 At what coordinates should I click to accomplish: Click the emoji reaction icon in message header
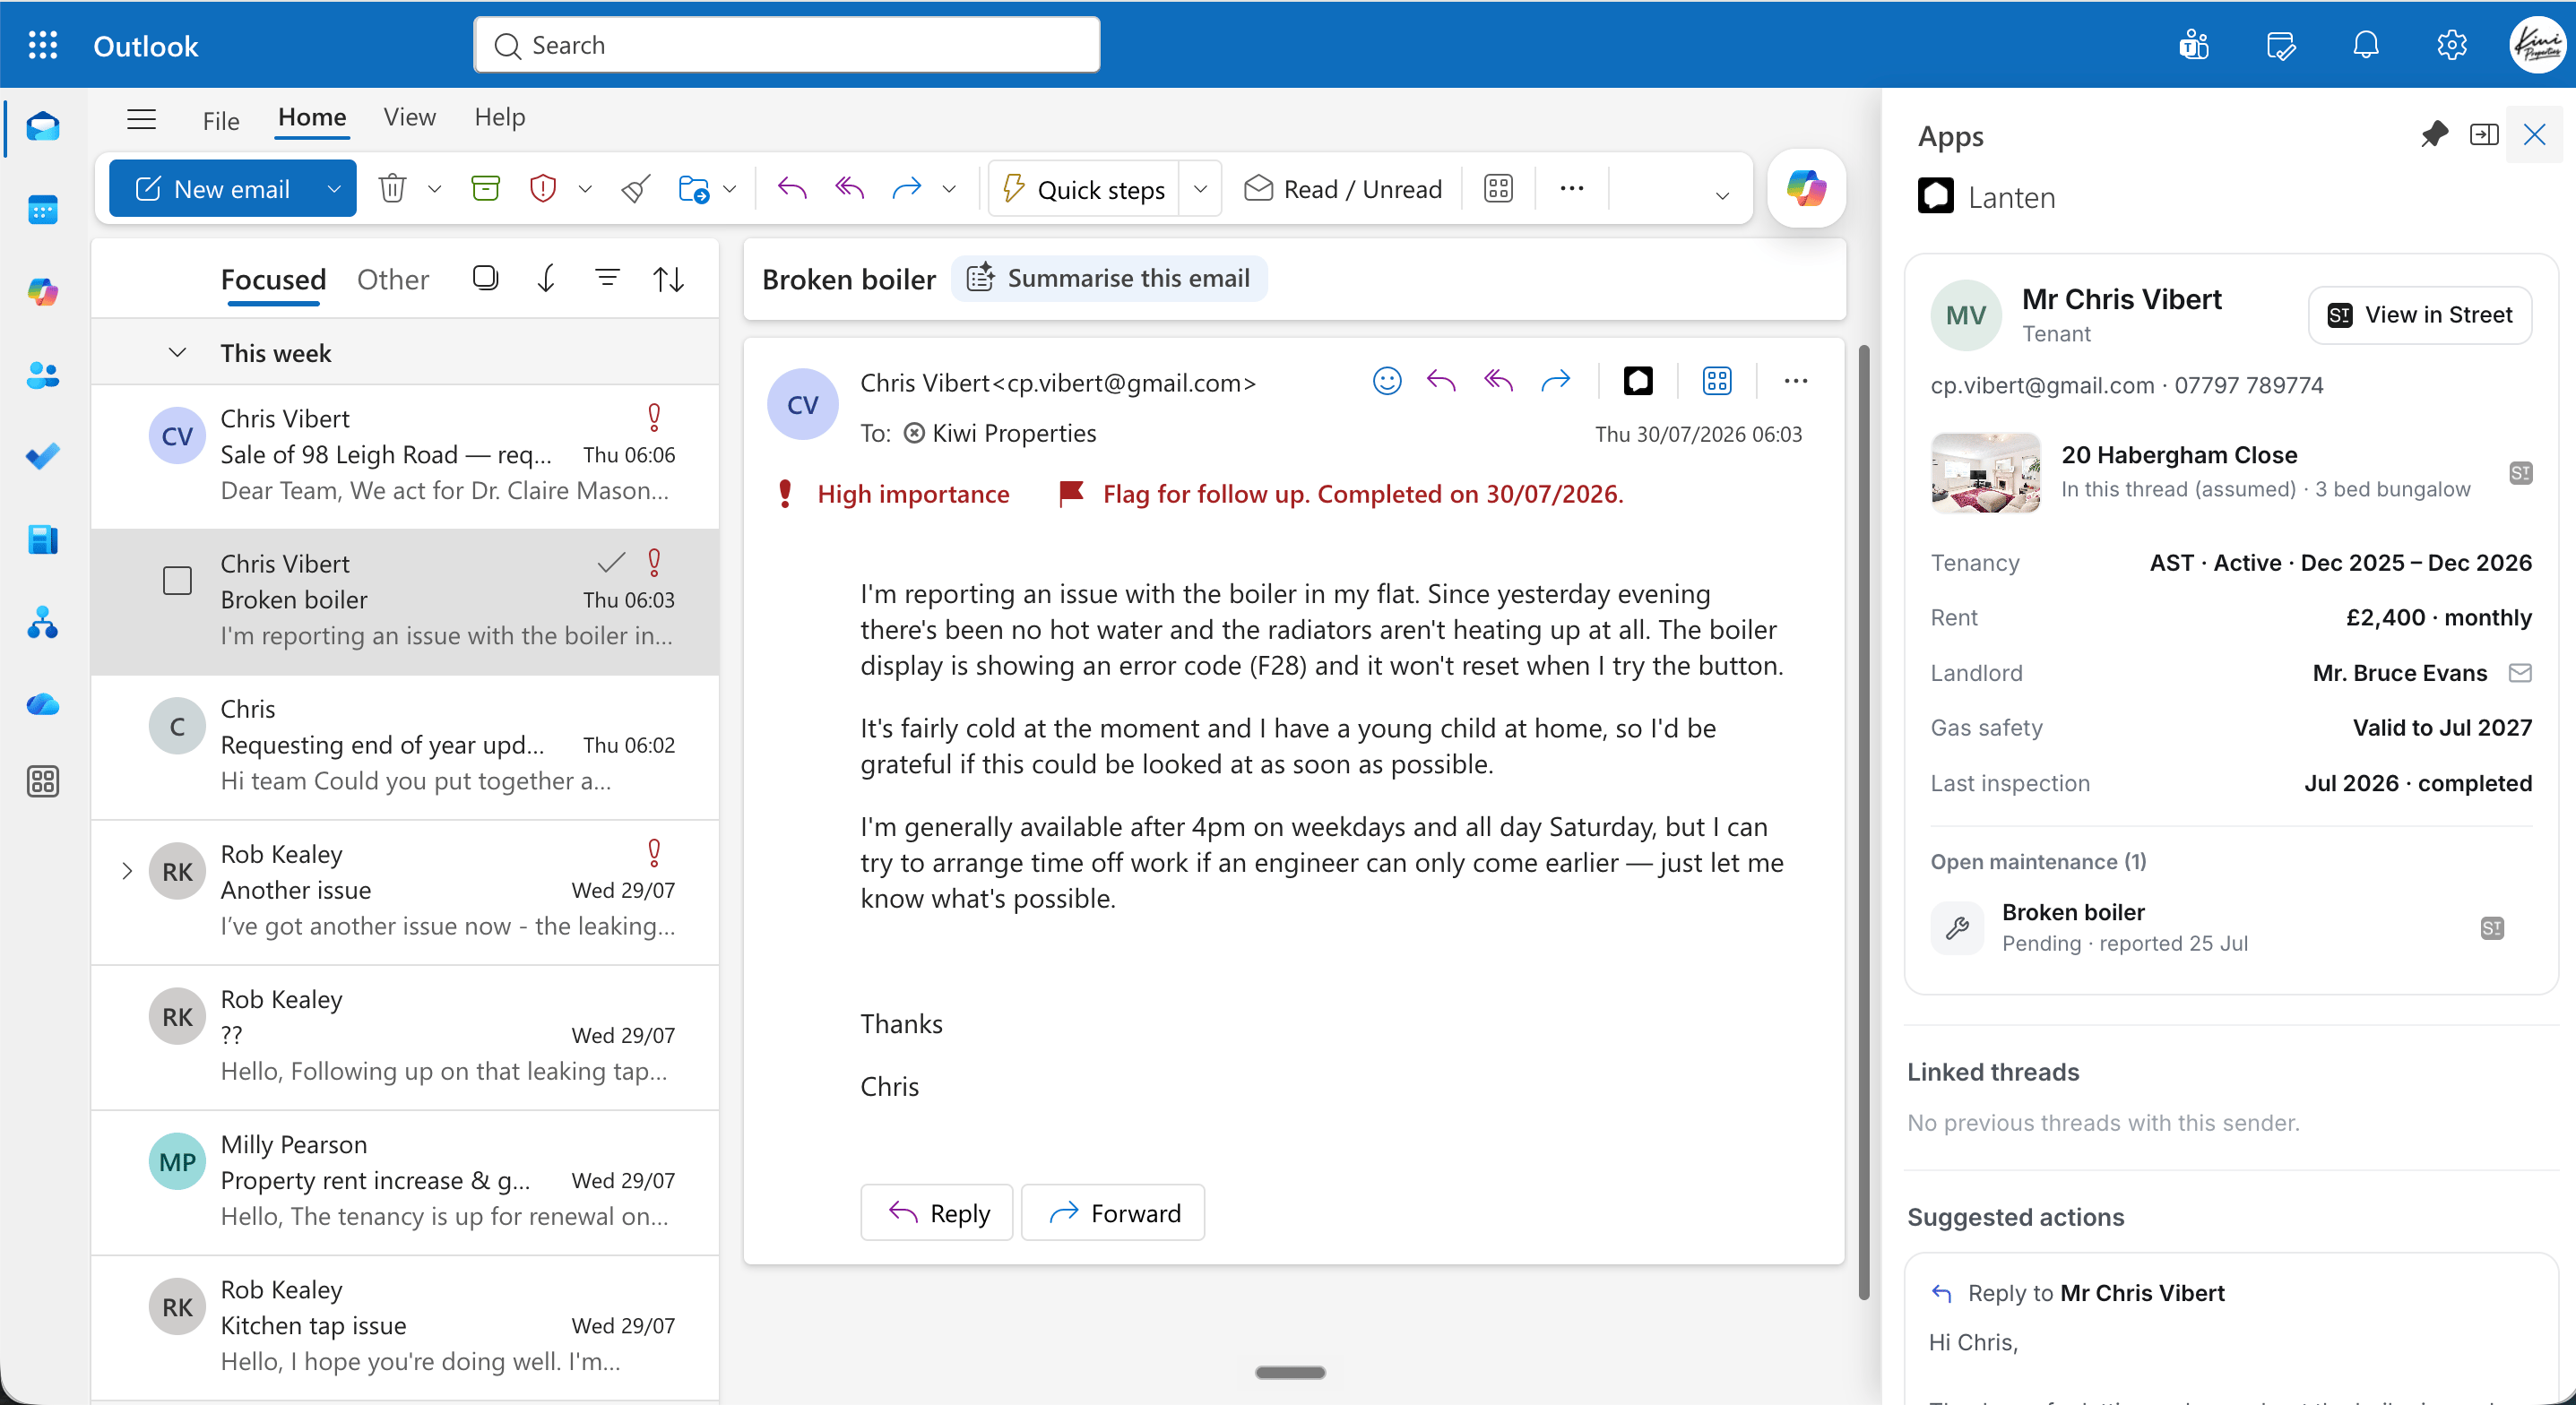(1386, 381)
